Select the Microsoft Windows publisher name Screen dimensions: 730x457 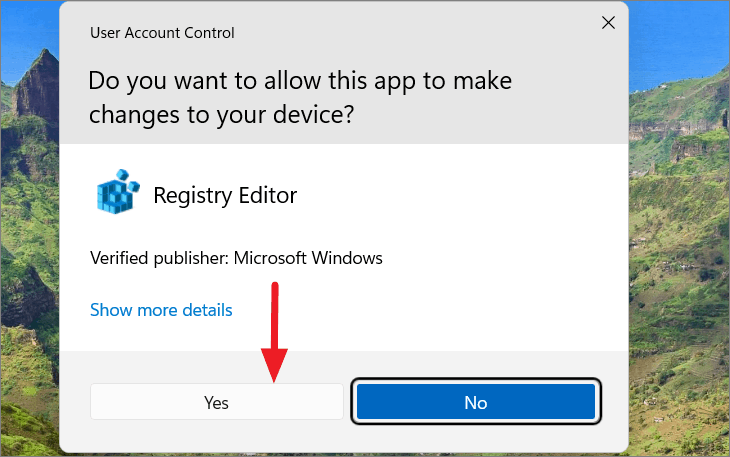[x=308, y=258]
